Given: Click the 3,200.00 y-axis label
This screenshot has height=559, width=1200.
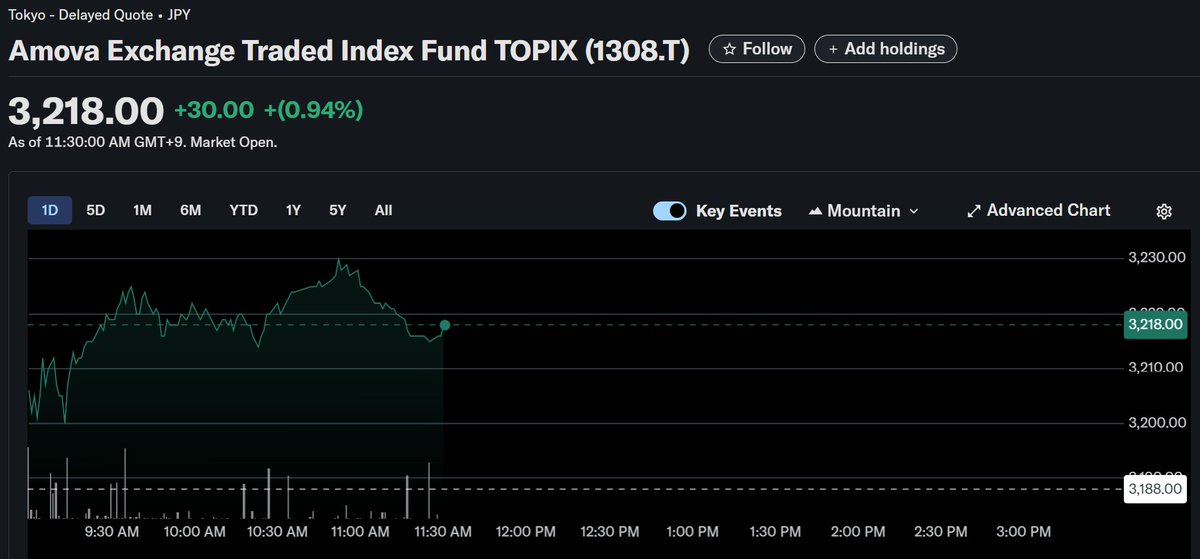Looking at the screenshot, I should point(1155,423).
